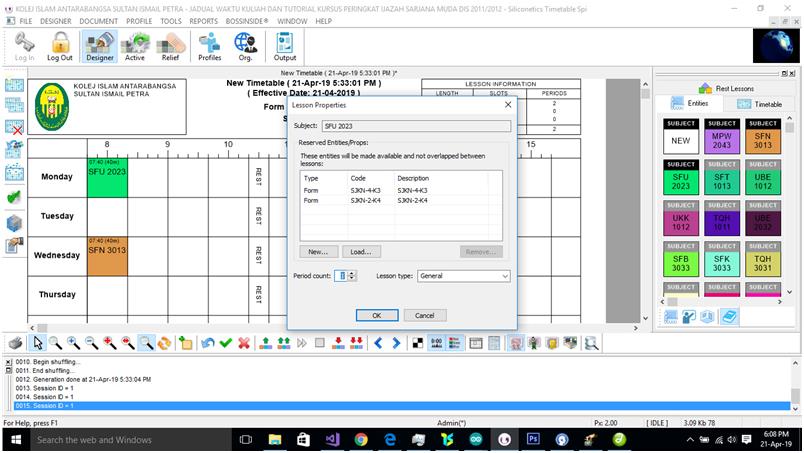
Task: Switch to Active mode icon
Action: (x=135, y=46)
